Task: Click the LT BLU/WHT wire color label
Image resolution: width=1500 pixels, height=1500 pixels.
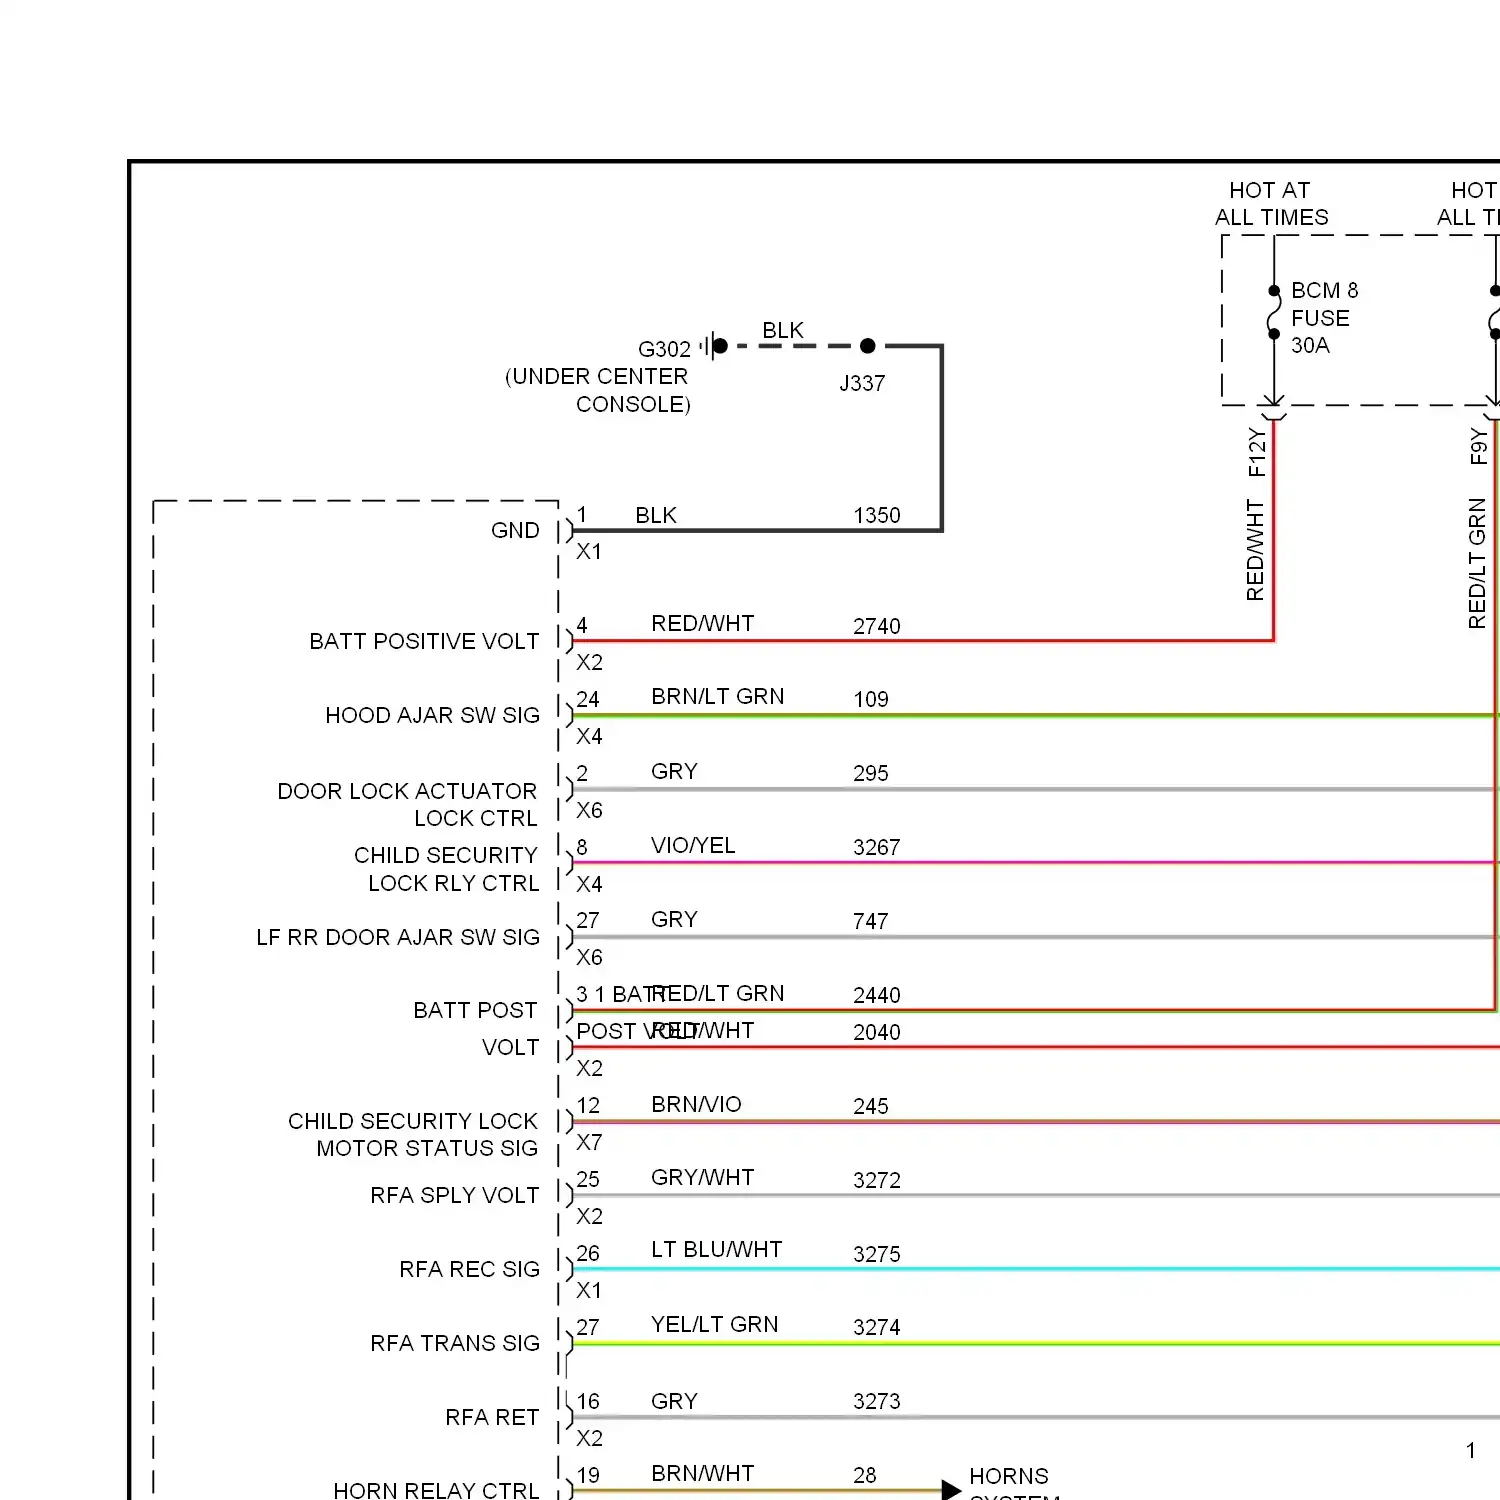Action: coord(716,1249)
